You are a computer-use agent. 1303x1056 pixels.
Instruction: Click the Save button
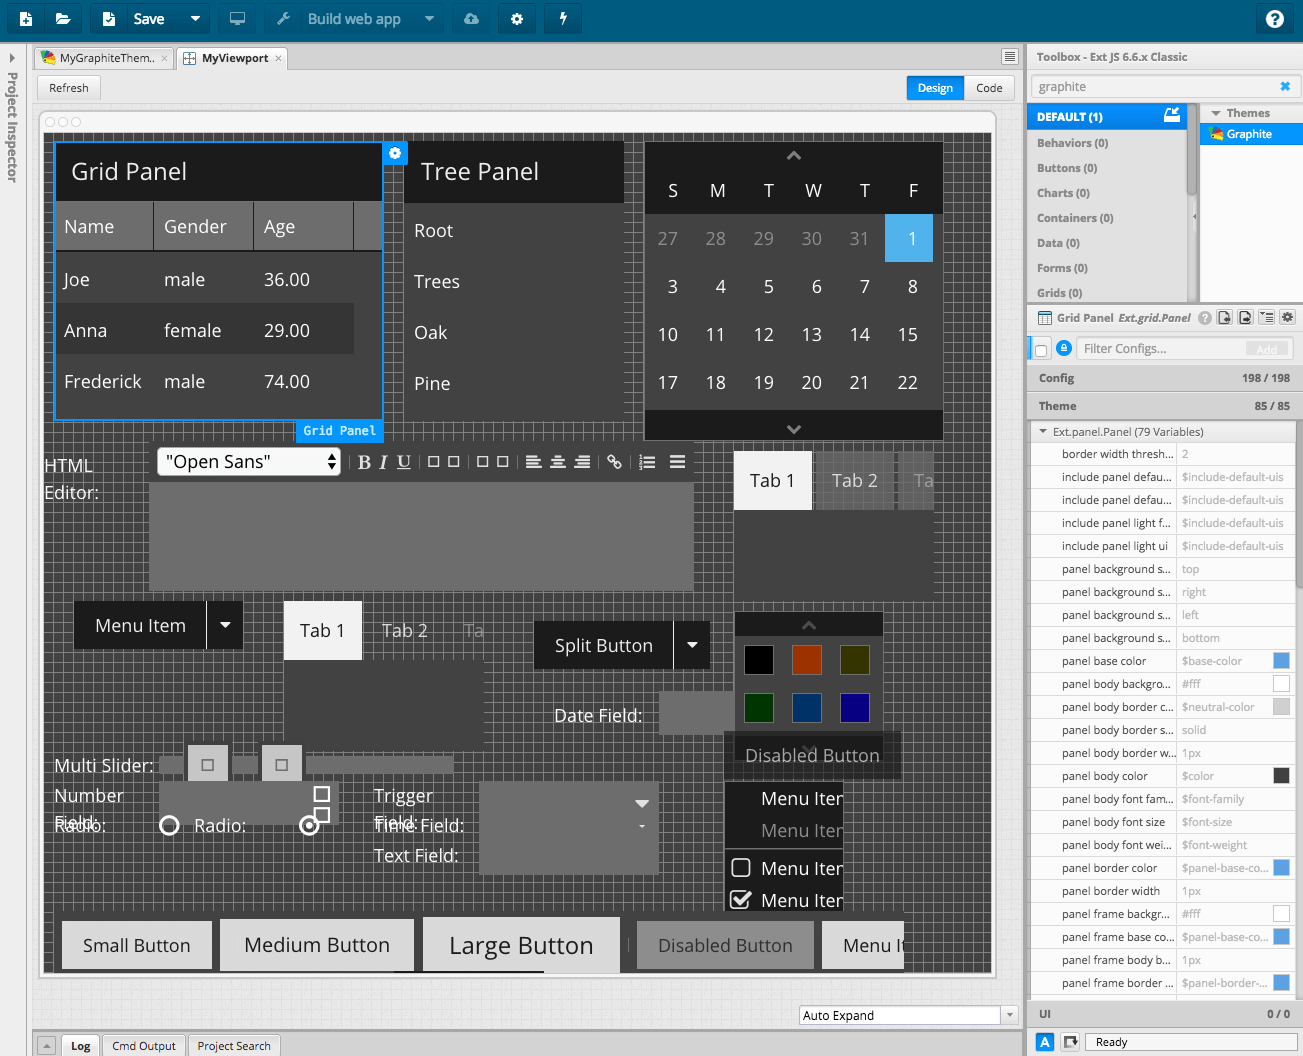[138, 19]
